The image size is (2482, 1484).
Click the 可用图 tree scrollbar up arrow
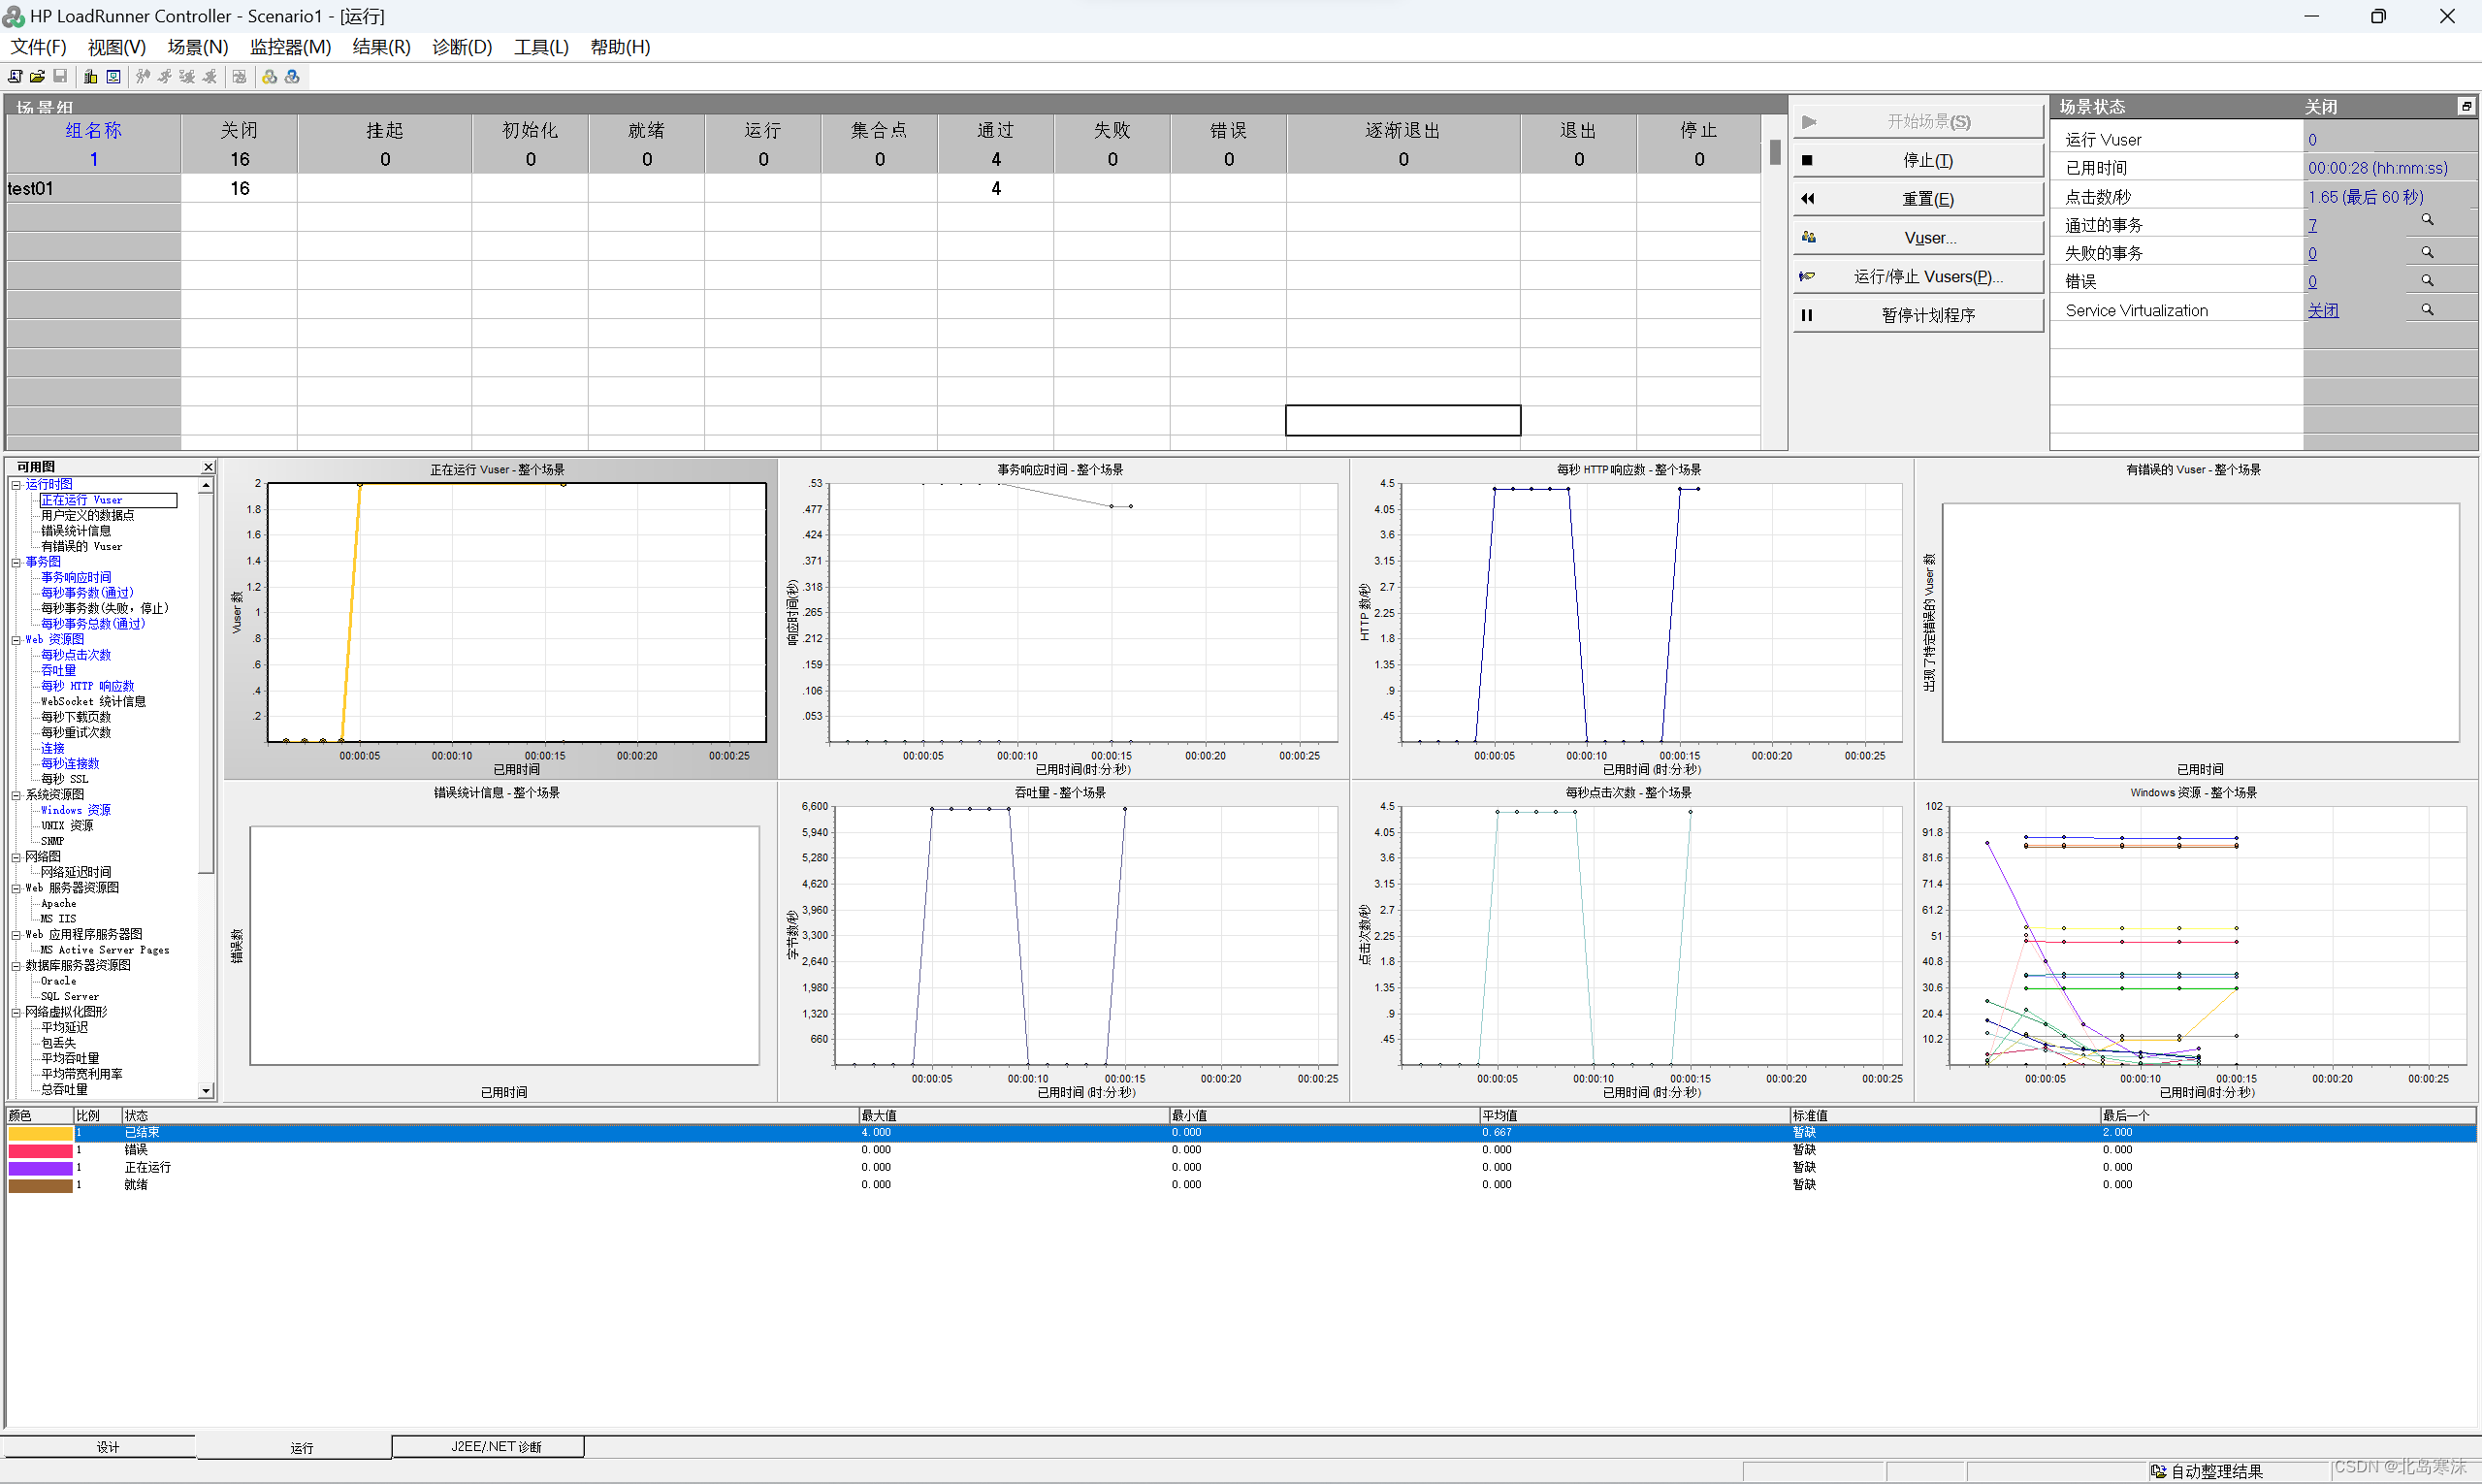(x=206, y=485)
